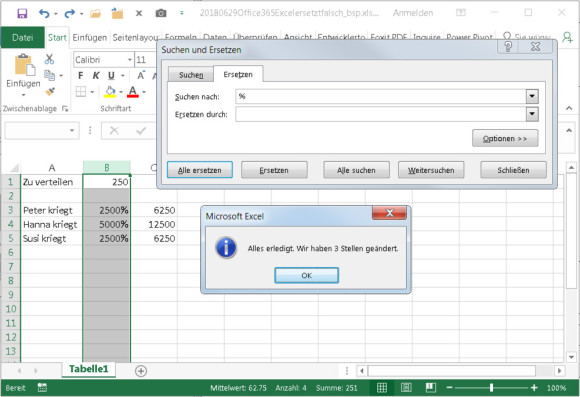The image size is (580, 397).
Task: Select column B header
Action: [x=107, y=168]
